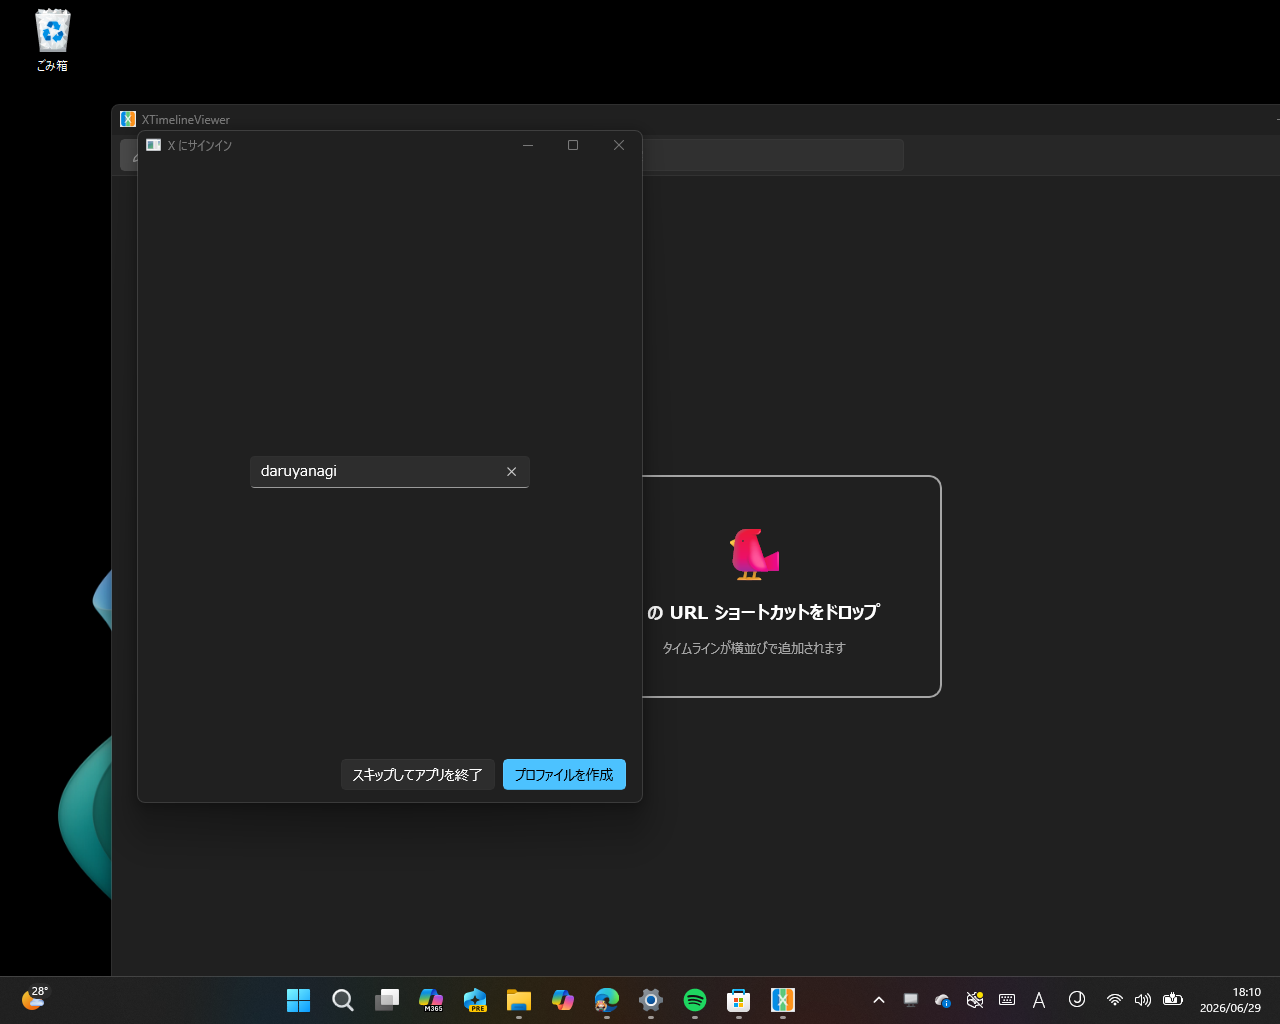Clear the daruyanagi text field

511,472
